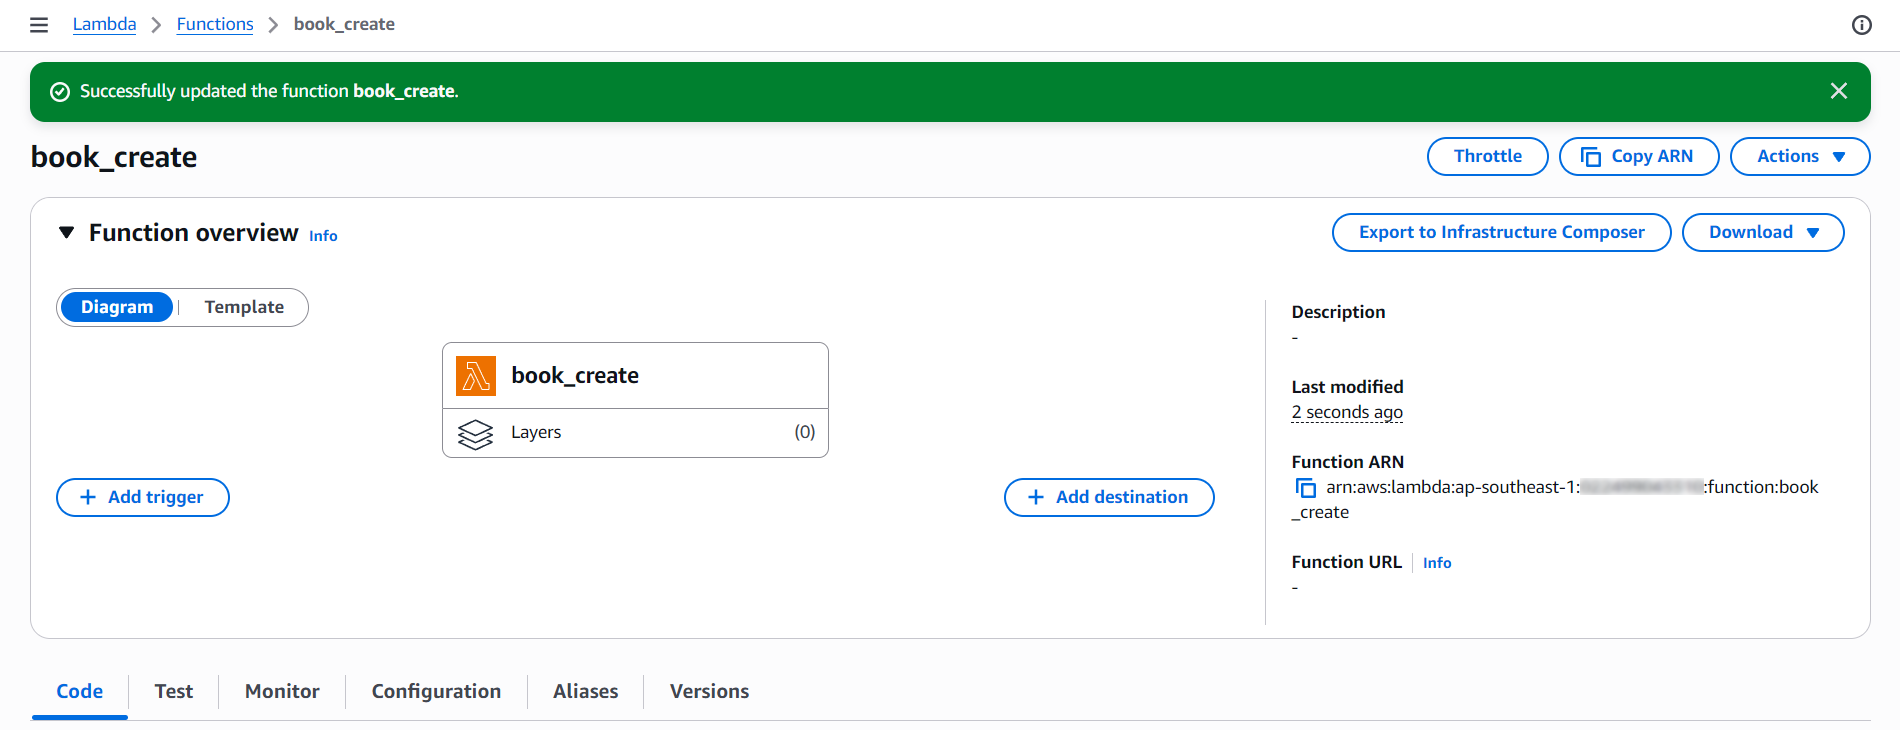Image resolution: width=1900 pixels, height=730 pixels.
Task: Click the 'Successfully updated the function' message
Action: (269, 91)
